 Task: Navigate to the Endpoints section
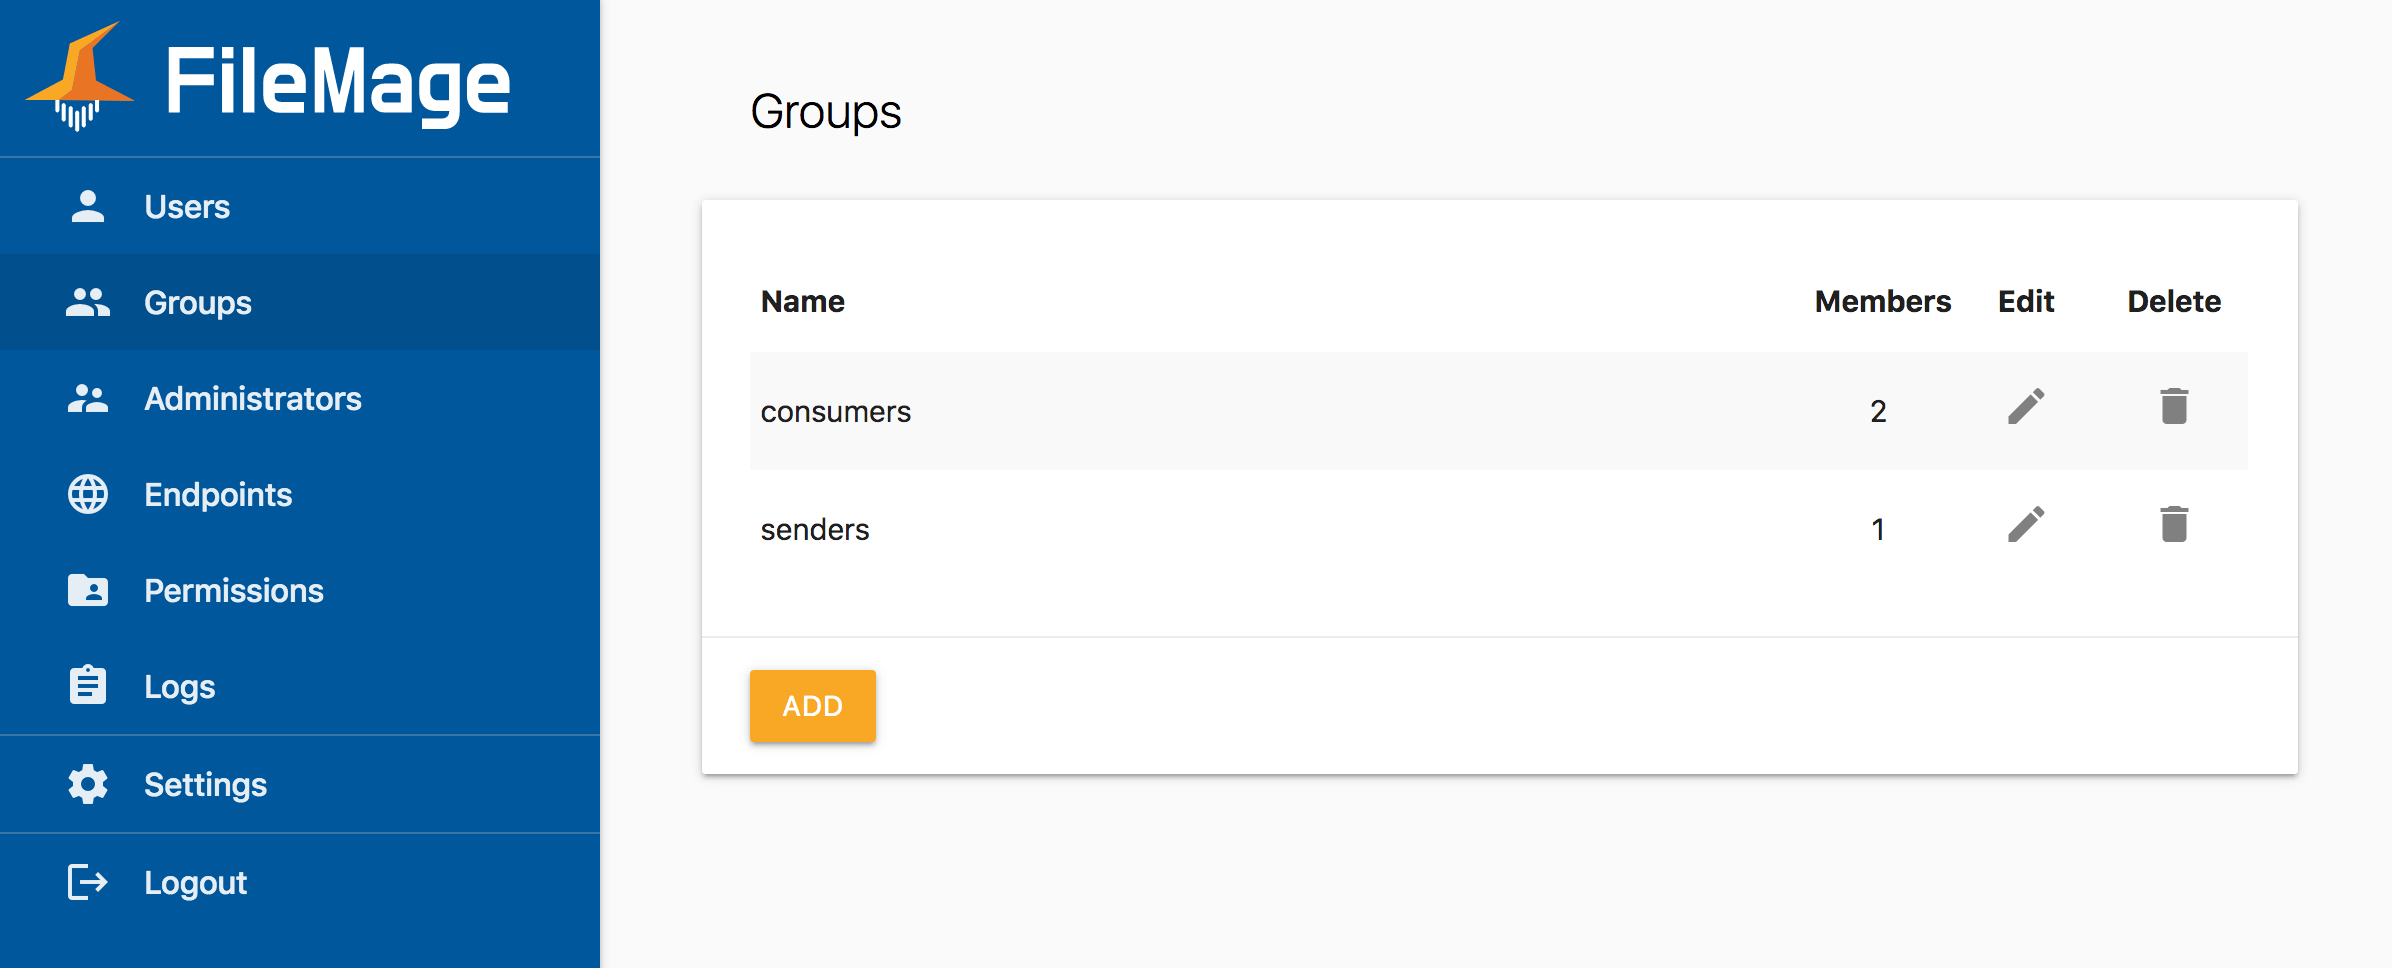click(x=218, y=494)
